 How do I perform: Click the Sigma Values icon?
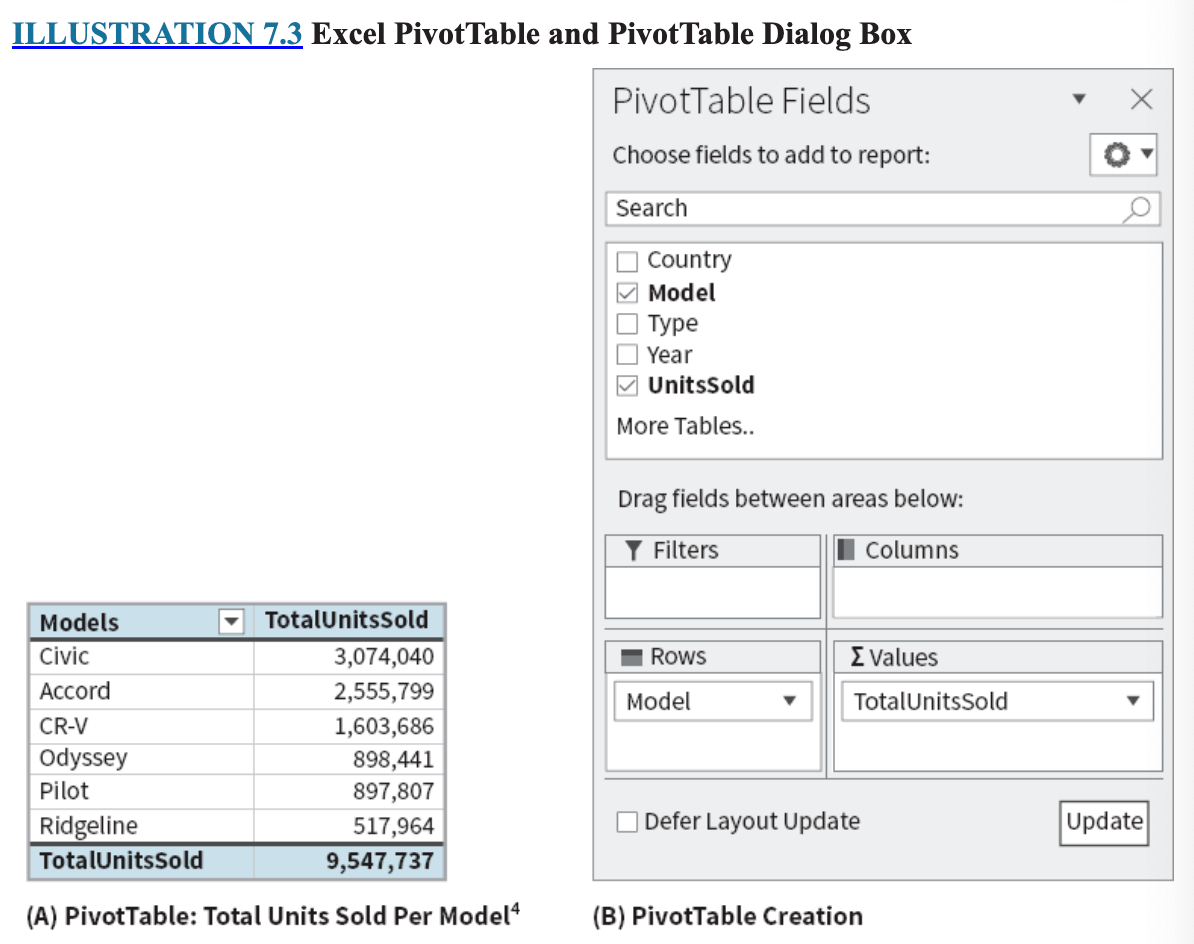[x=857, y=656]
